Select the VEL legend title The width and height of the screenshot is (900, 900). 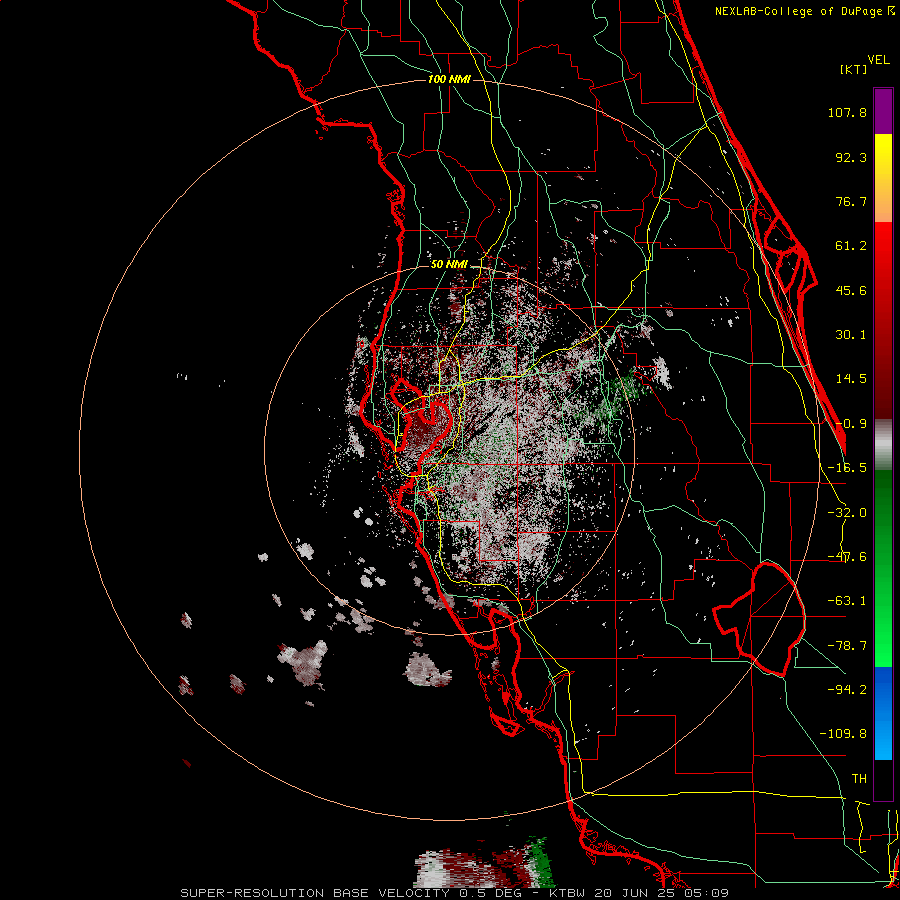pyautogui.click(x=879, y=59)
